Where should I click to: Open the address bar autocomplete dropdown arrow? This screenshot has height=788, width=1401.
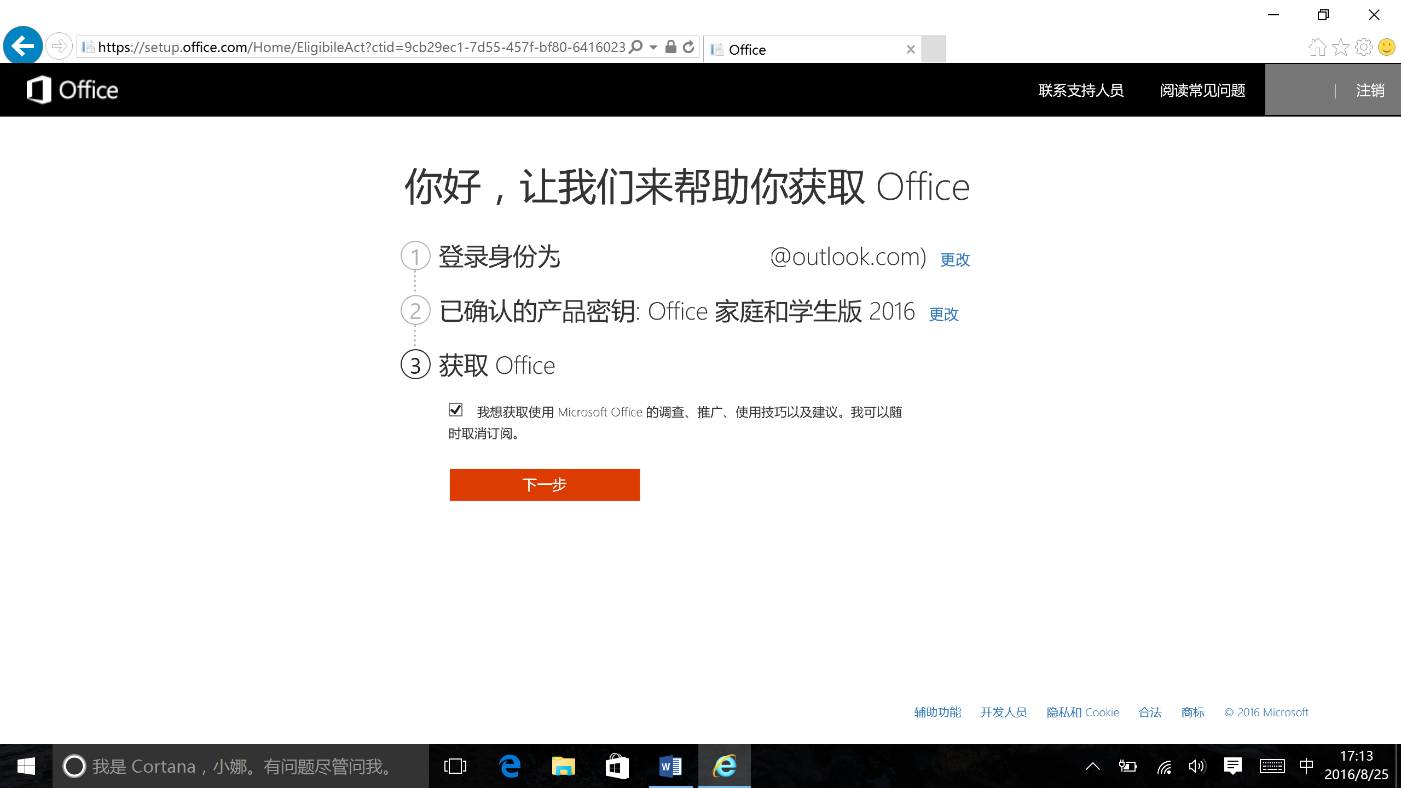(653, 47)
